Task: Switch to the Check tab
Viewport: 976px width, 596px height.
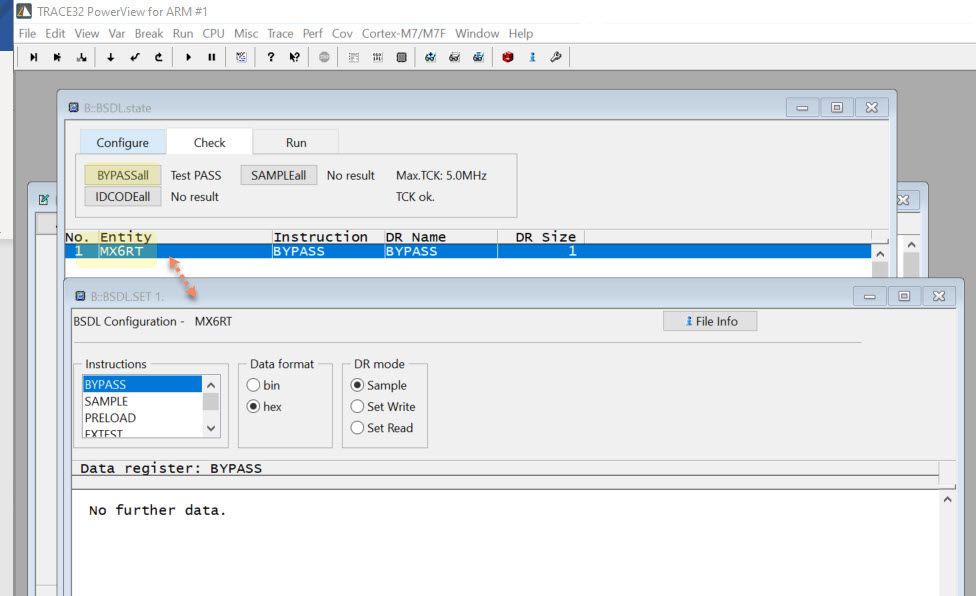Action: 210,142
